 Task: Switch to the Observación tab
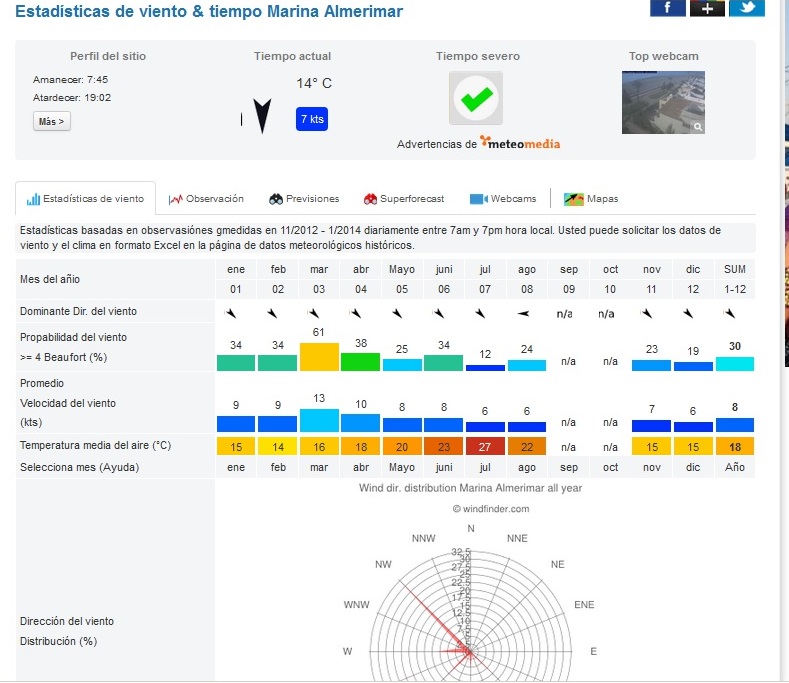pos(206,199)
